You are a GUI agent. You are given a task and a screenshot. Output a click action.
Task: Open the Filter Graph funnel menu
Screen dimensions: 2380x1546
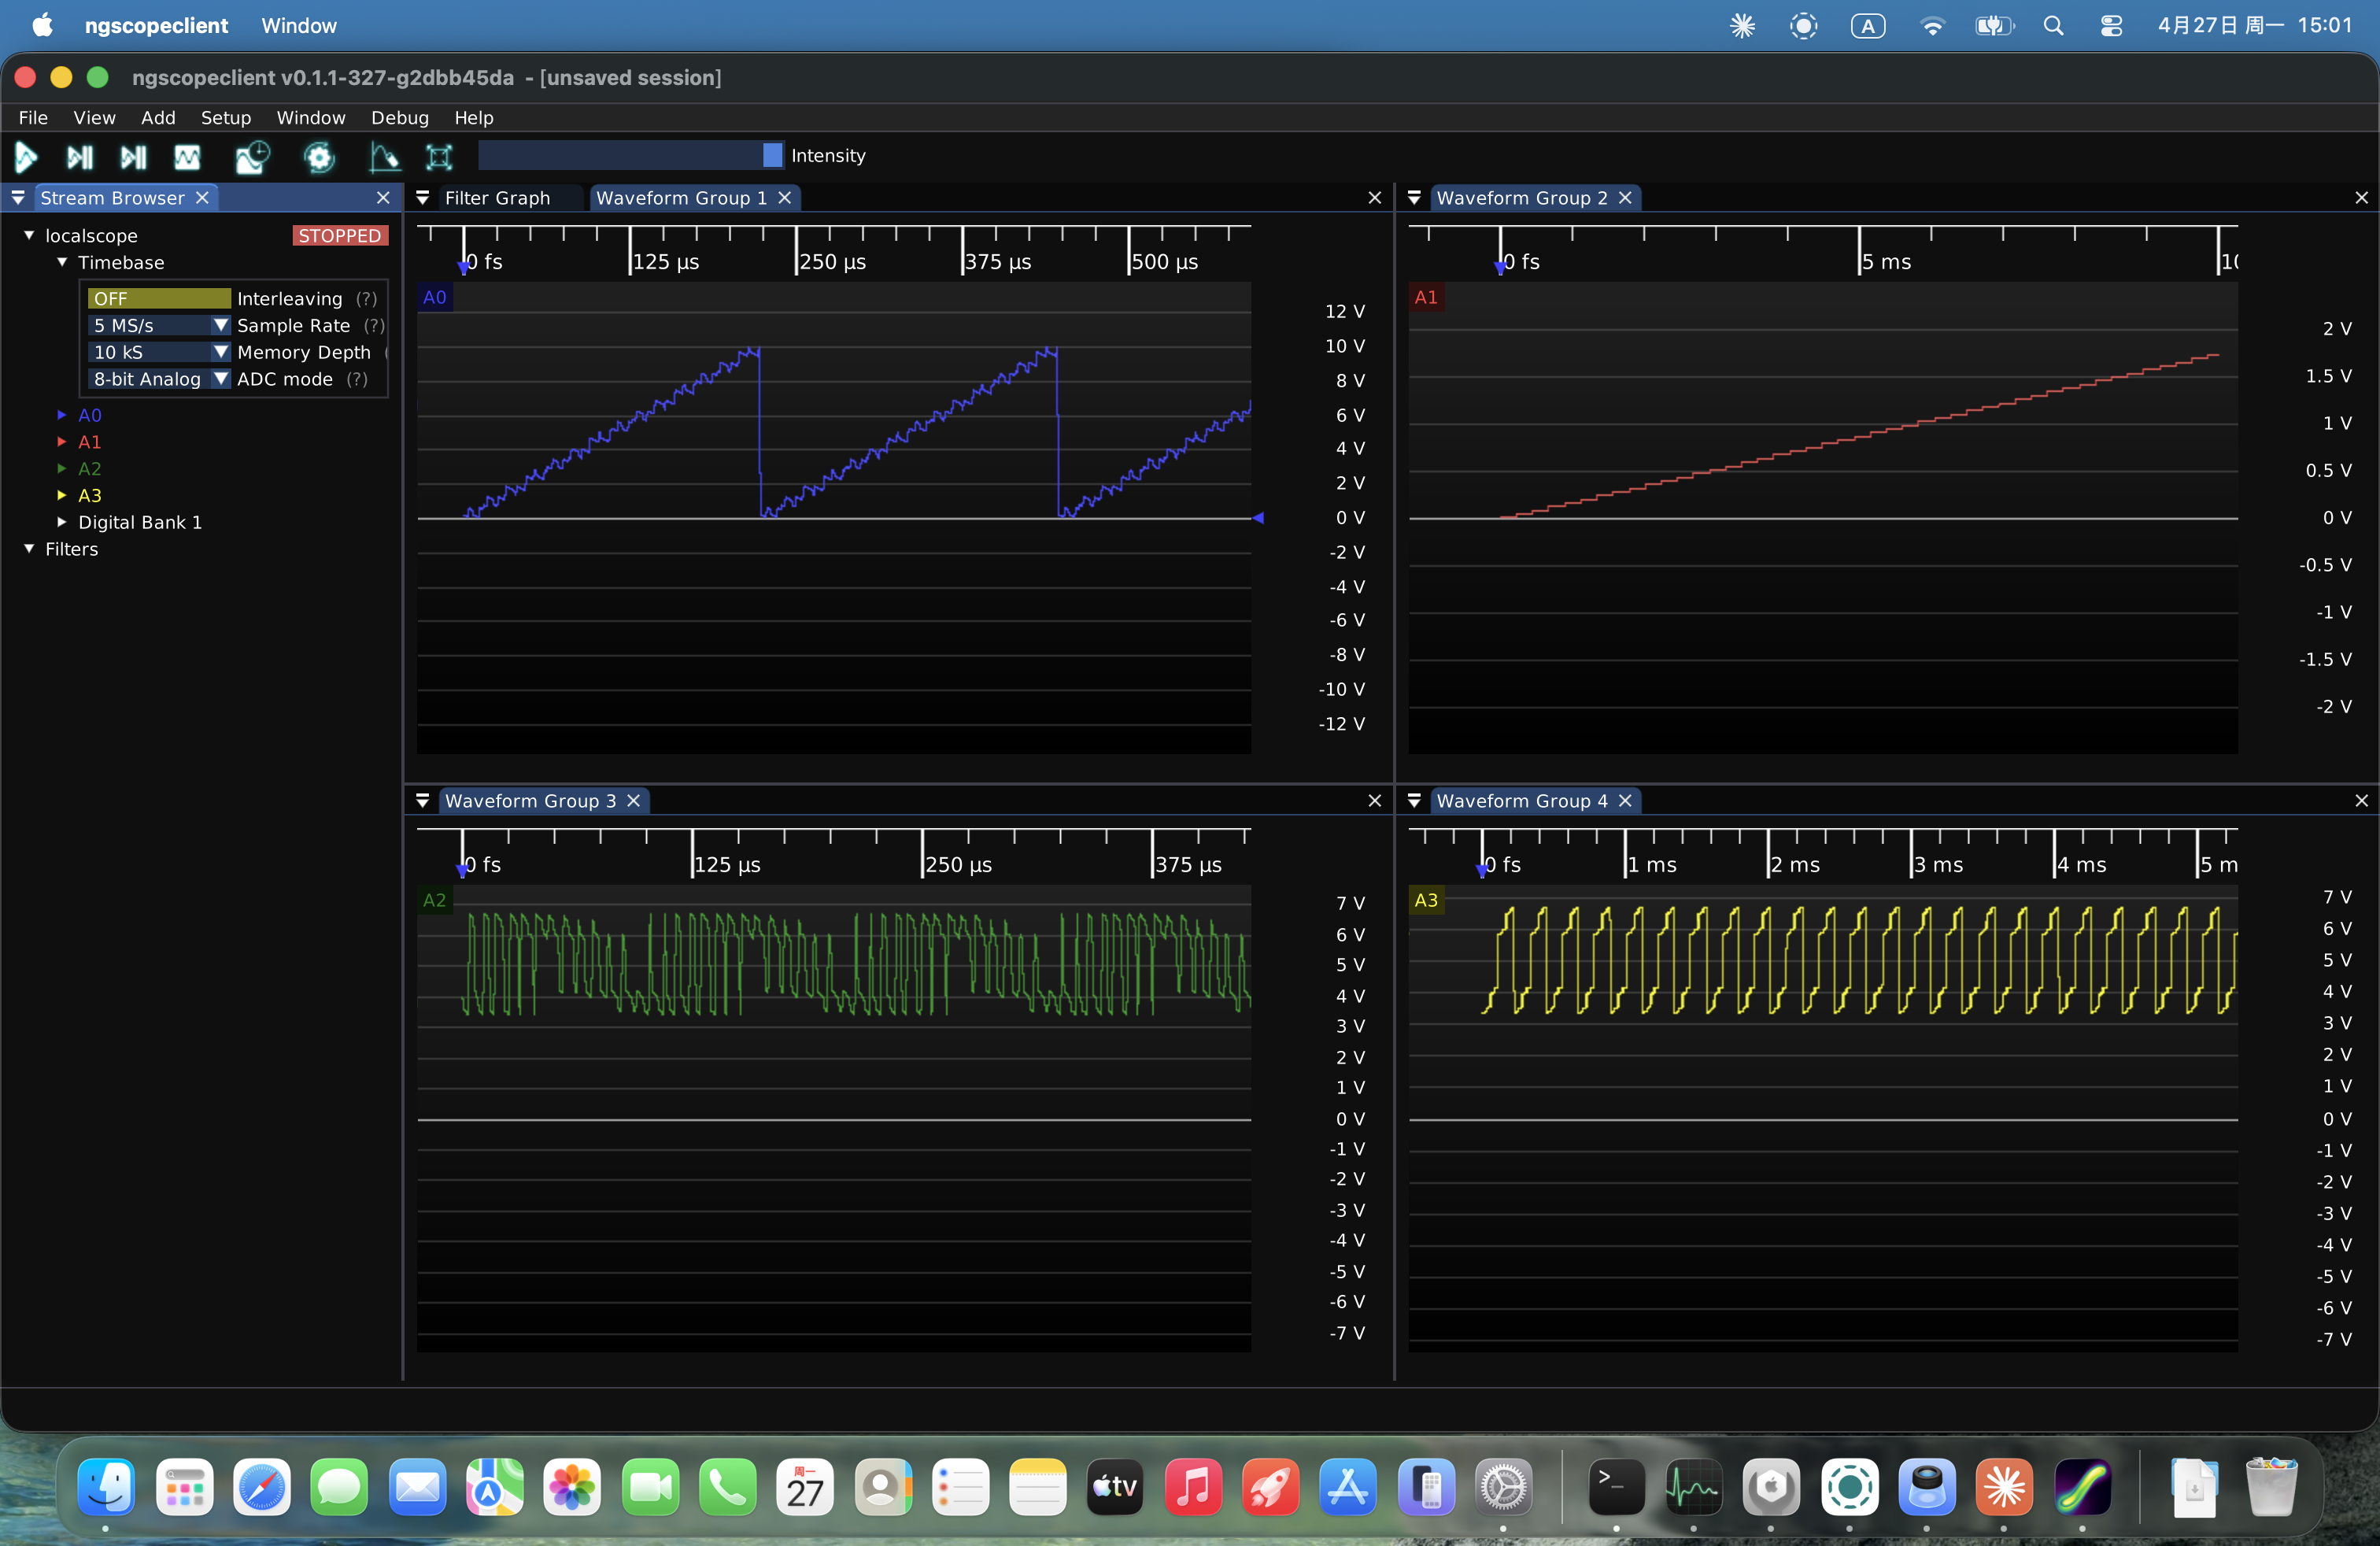[x=422, y=198]
